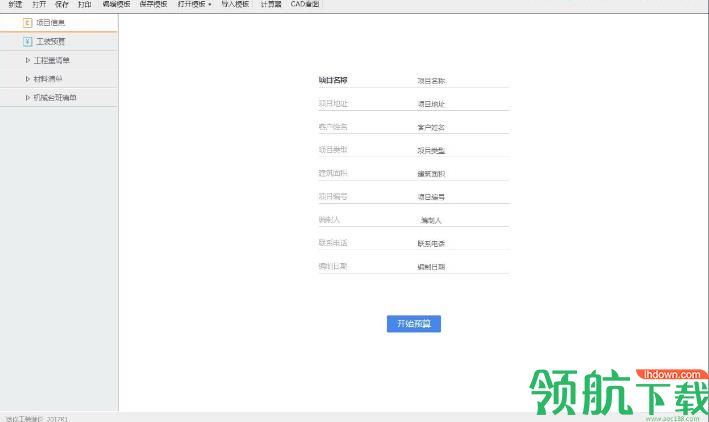Select 编辑模板 in the toolbar
This screenshot has height=422, width=709.
[116, 4]
